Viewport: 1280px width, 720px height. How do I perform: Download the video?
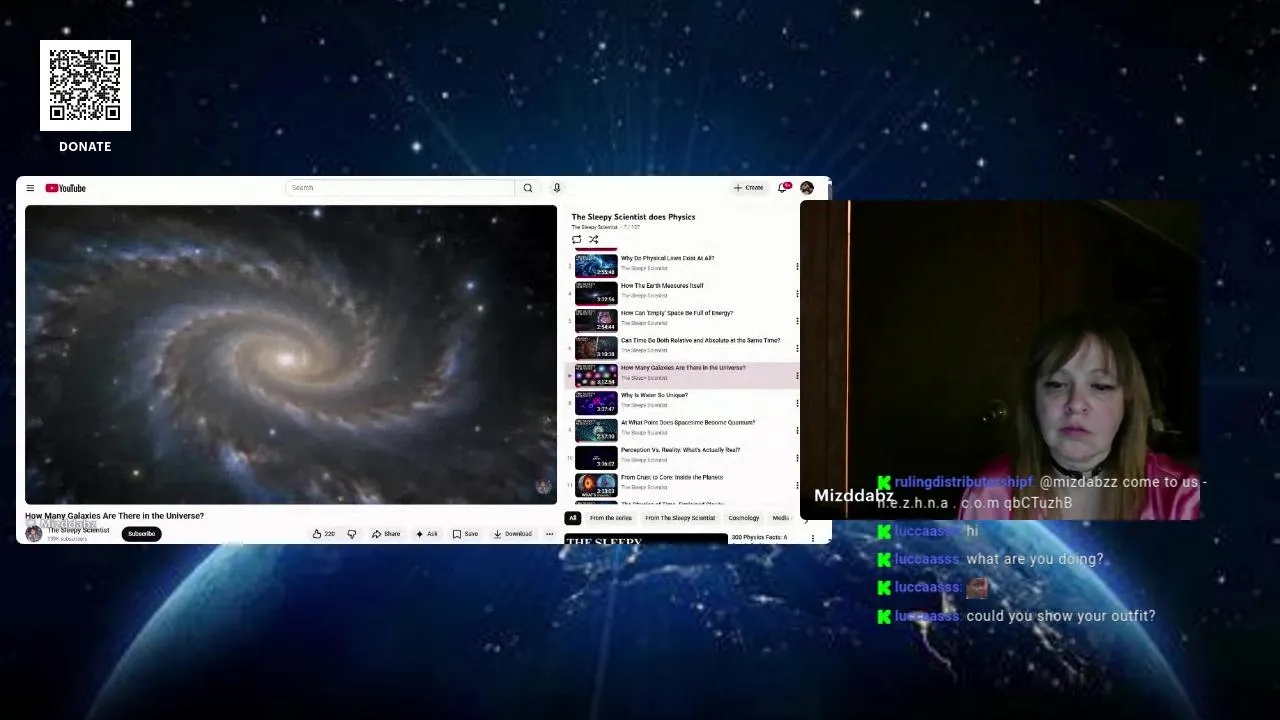tap(513, 534)
